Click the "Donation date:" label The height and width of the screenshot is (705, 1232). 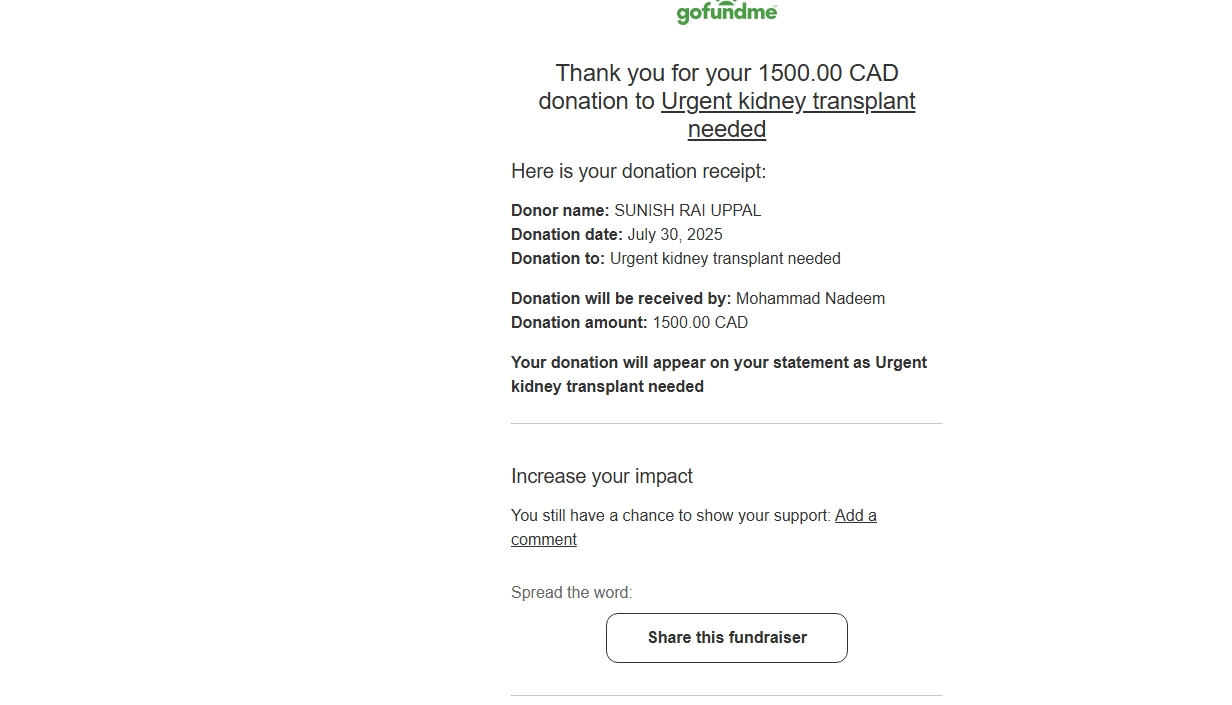coord(567,235)
